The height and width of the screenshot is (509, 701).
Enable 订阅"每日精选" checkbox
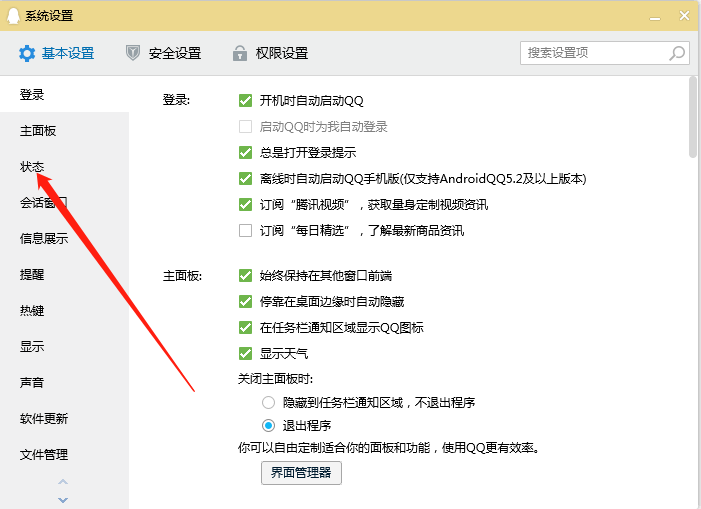tap(245, 231)
